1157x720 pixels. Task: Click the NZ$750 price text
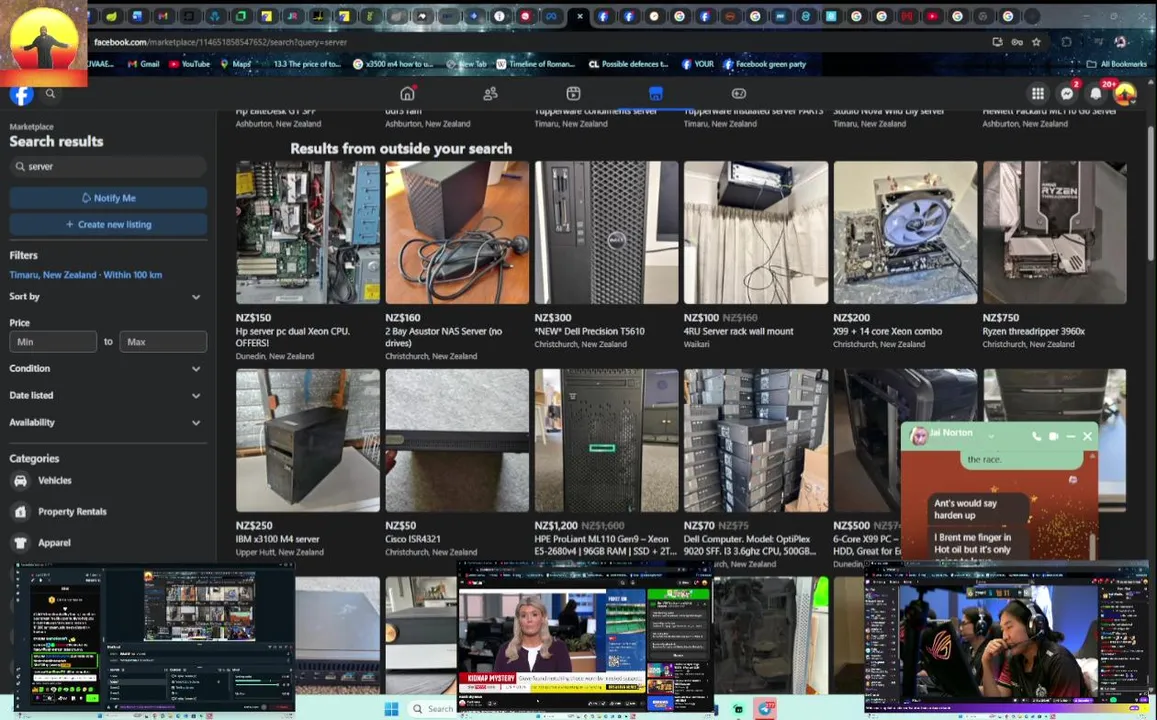(1000, 318)
